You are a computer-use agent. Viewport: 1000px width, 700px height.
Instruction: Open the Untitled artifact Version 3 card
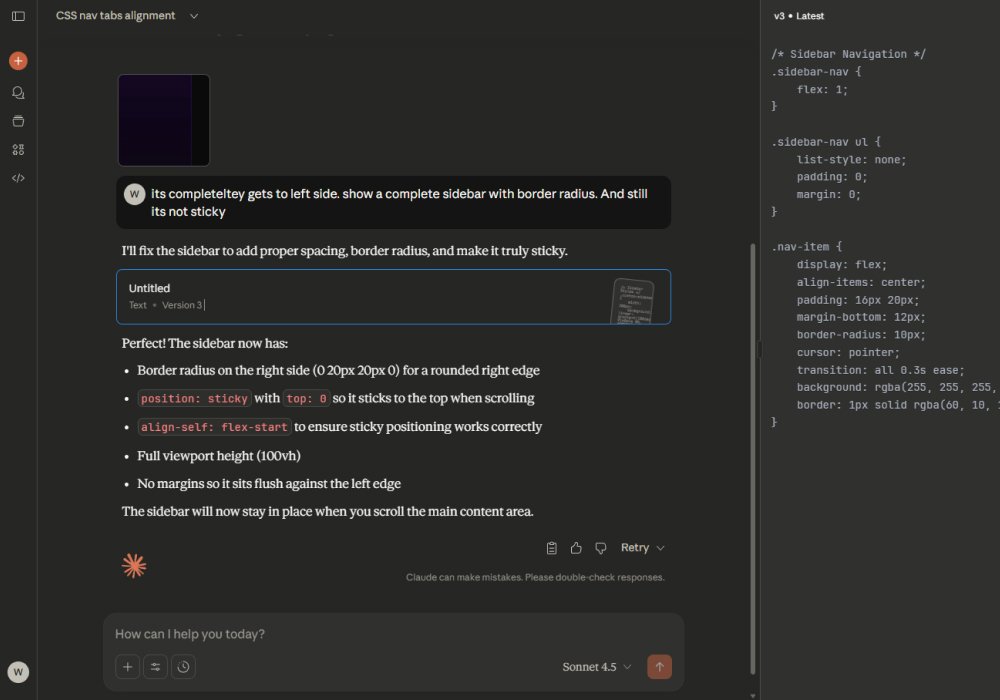tap(393, 297)
